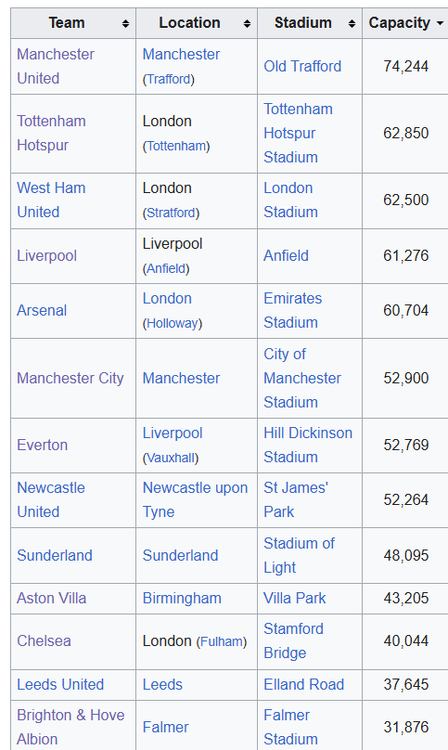Screen dimensions: 448x750
Task: Click the Hill Dickinson Stadium link
Action: (x=308, y=445)
